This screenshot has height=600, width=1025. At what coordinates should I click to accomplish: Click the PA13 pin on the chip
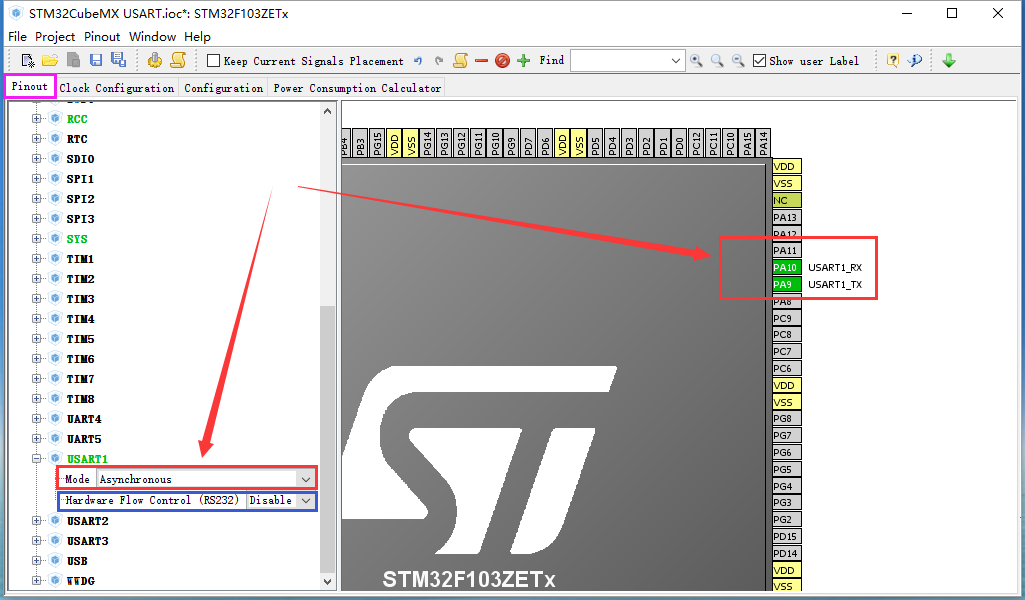[x=786, y=217]
